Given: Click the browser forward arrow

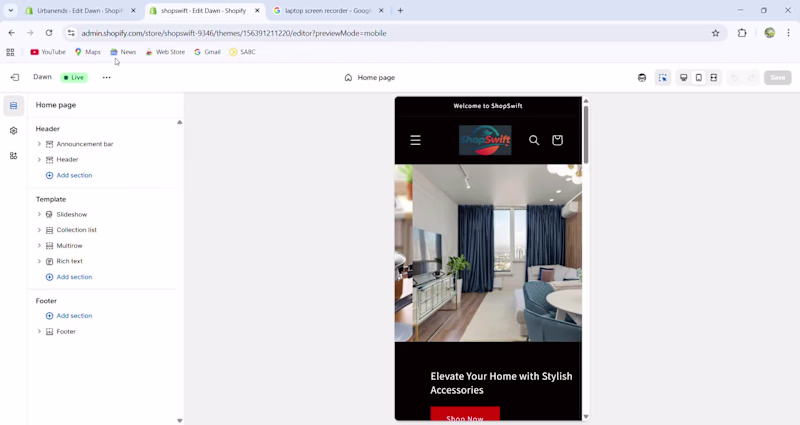Looking at the screenshot, I should tap(30, 33).
